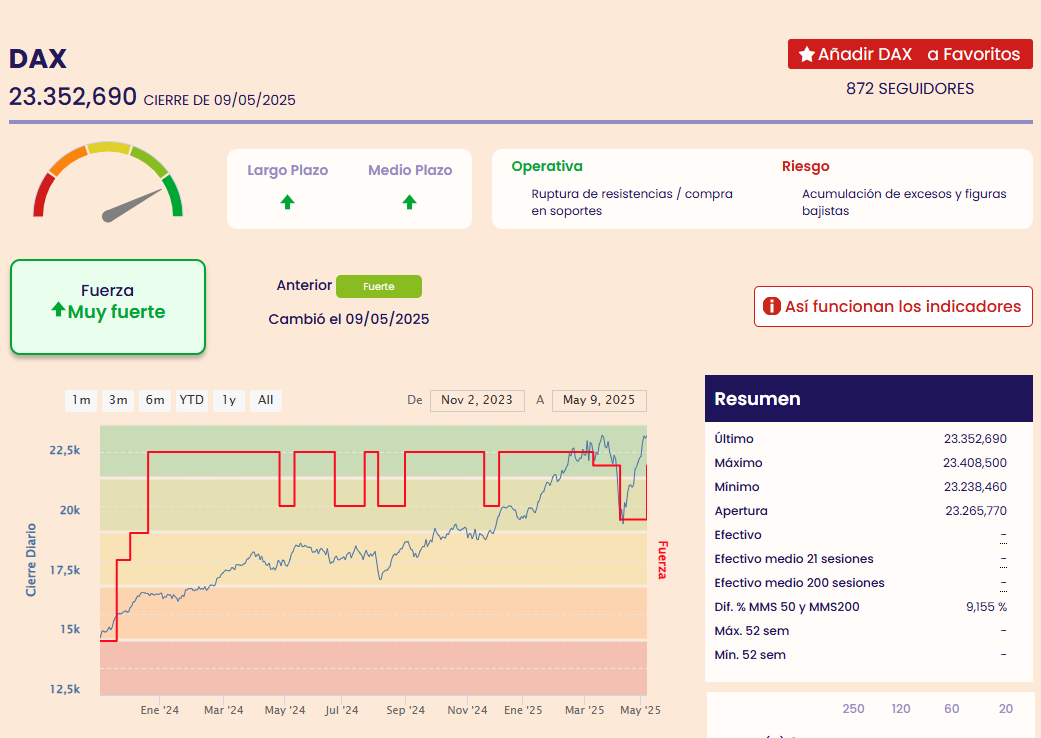Click the Máximo value 23.408,500
Image resolution: width=1041 pixels, height=738 pixels.
[x=975, y=463]
